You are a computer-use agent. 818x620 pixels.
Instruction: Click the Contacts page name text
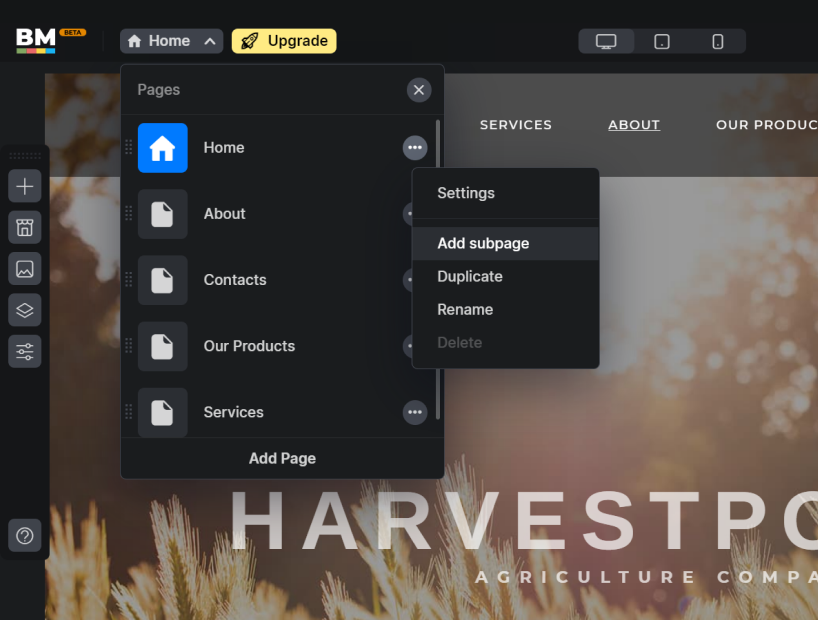(x=235, y=280)
